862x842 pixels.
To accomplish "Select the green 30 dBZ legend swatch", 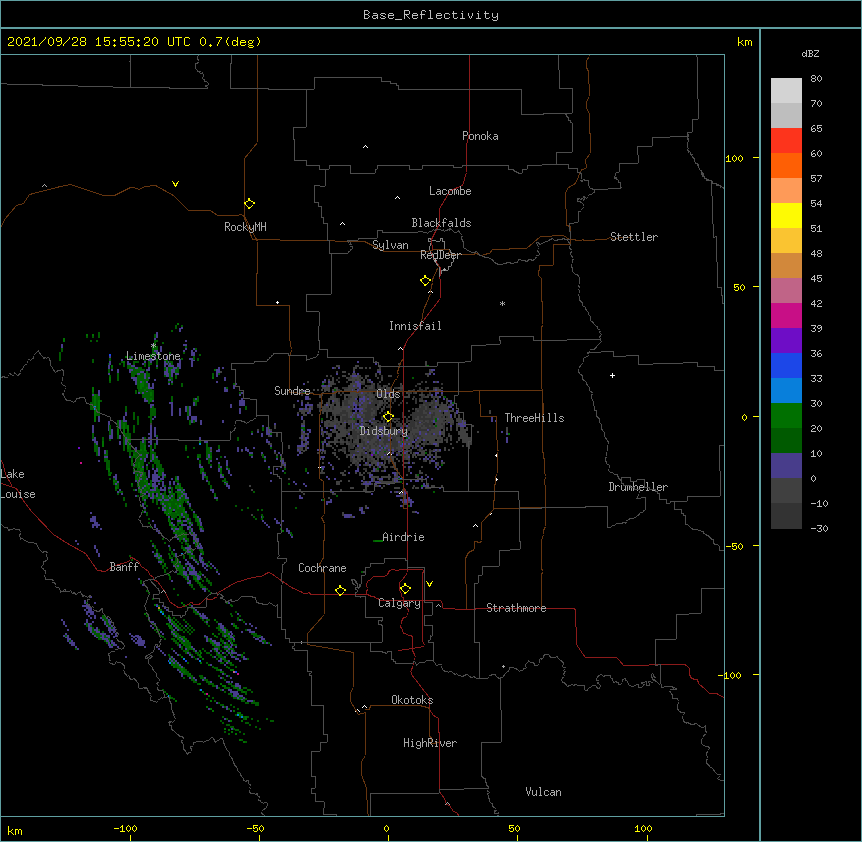I will 786,416.
